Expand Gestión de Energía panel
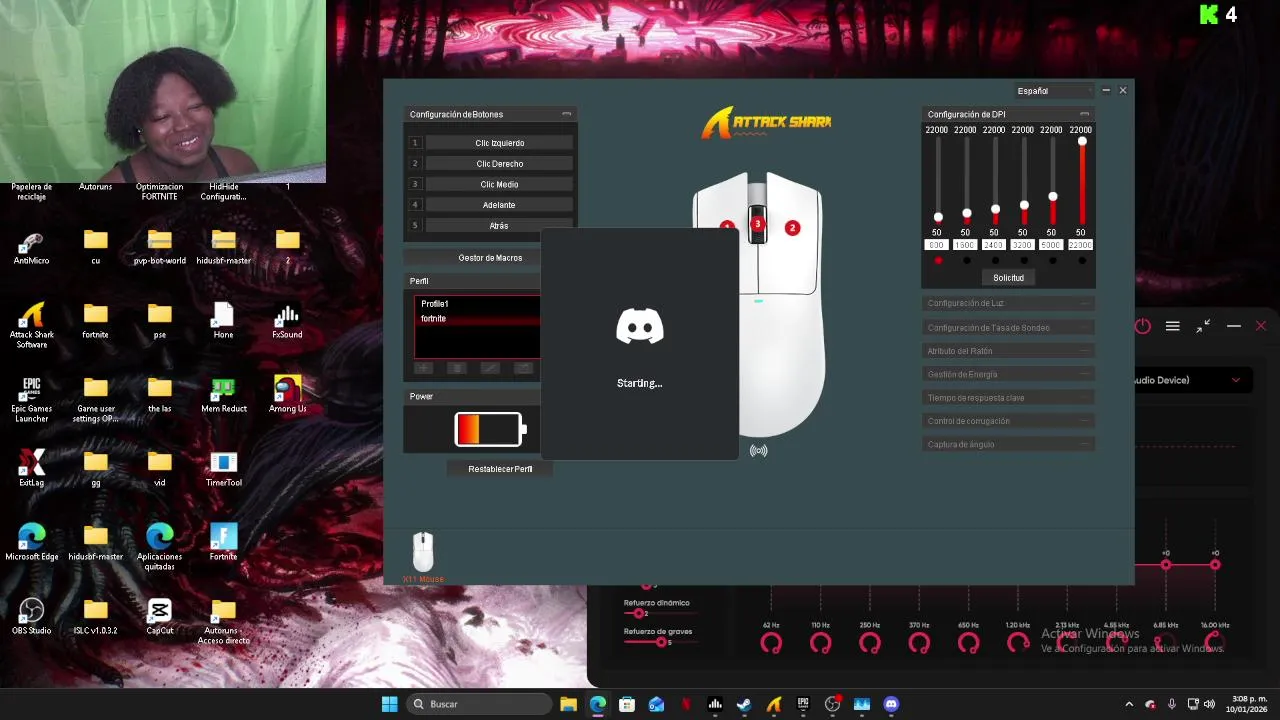Screen dimensions: 1280x720 point(1008,374)
